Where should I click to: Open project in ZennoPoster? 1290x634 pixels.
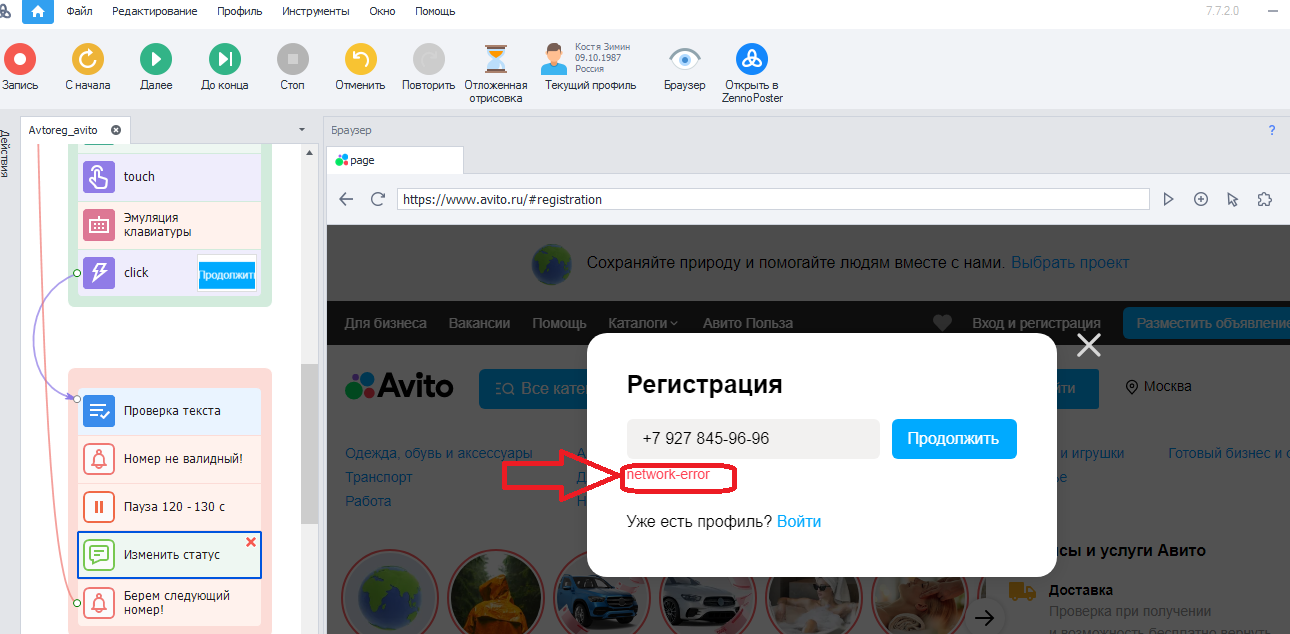pos(752,73)
